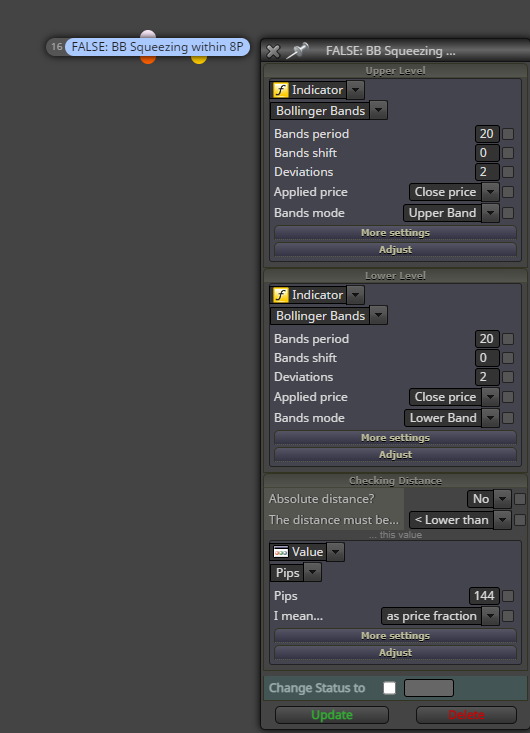Click Adjust under Pips value

coord(395,653)
